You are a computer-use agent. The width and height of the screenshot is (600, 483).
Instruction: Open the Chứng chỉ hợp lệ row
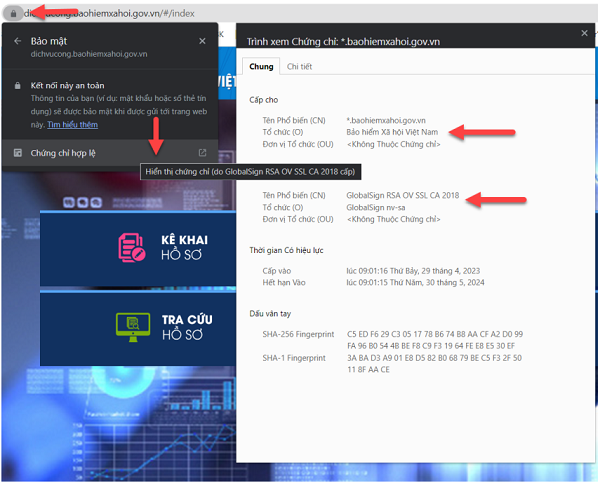pos(110,153)
